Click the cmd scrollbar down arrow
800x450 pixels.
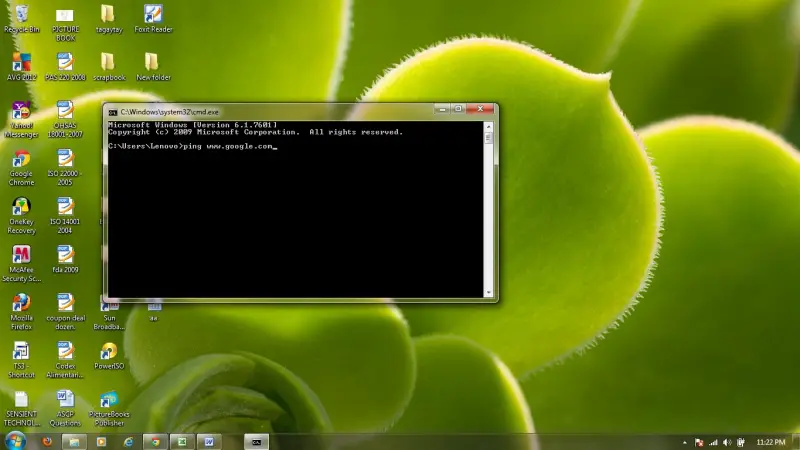click(x=488, y=293)
